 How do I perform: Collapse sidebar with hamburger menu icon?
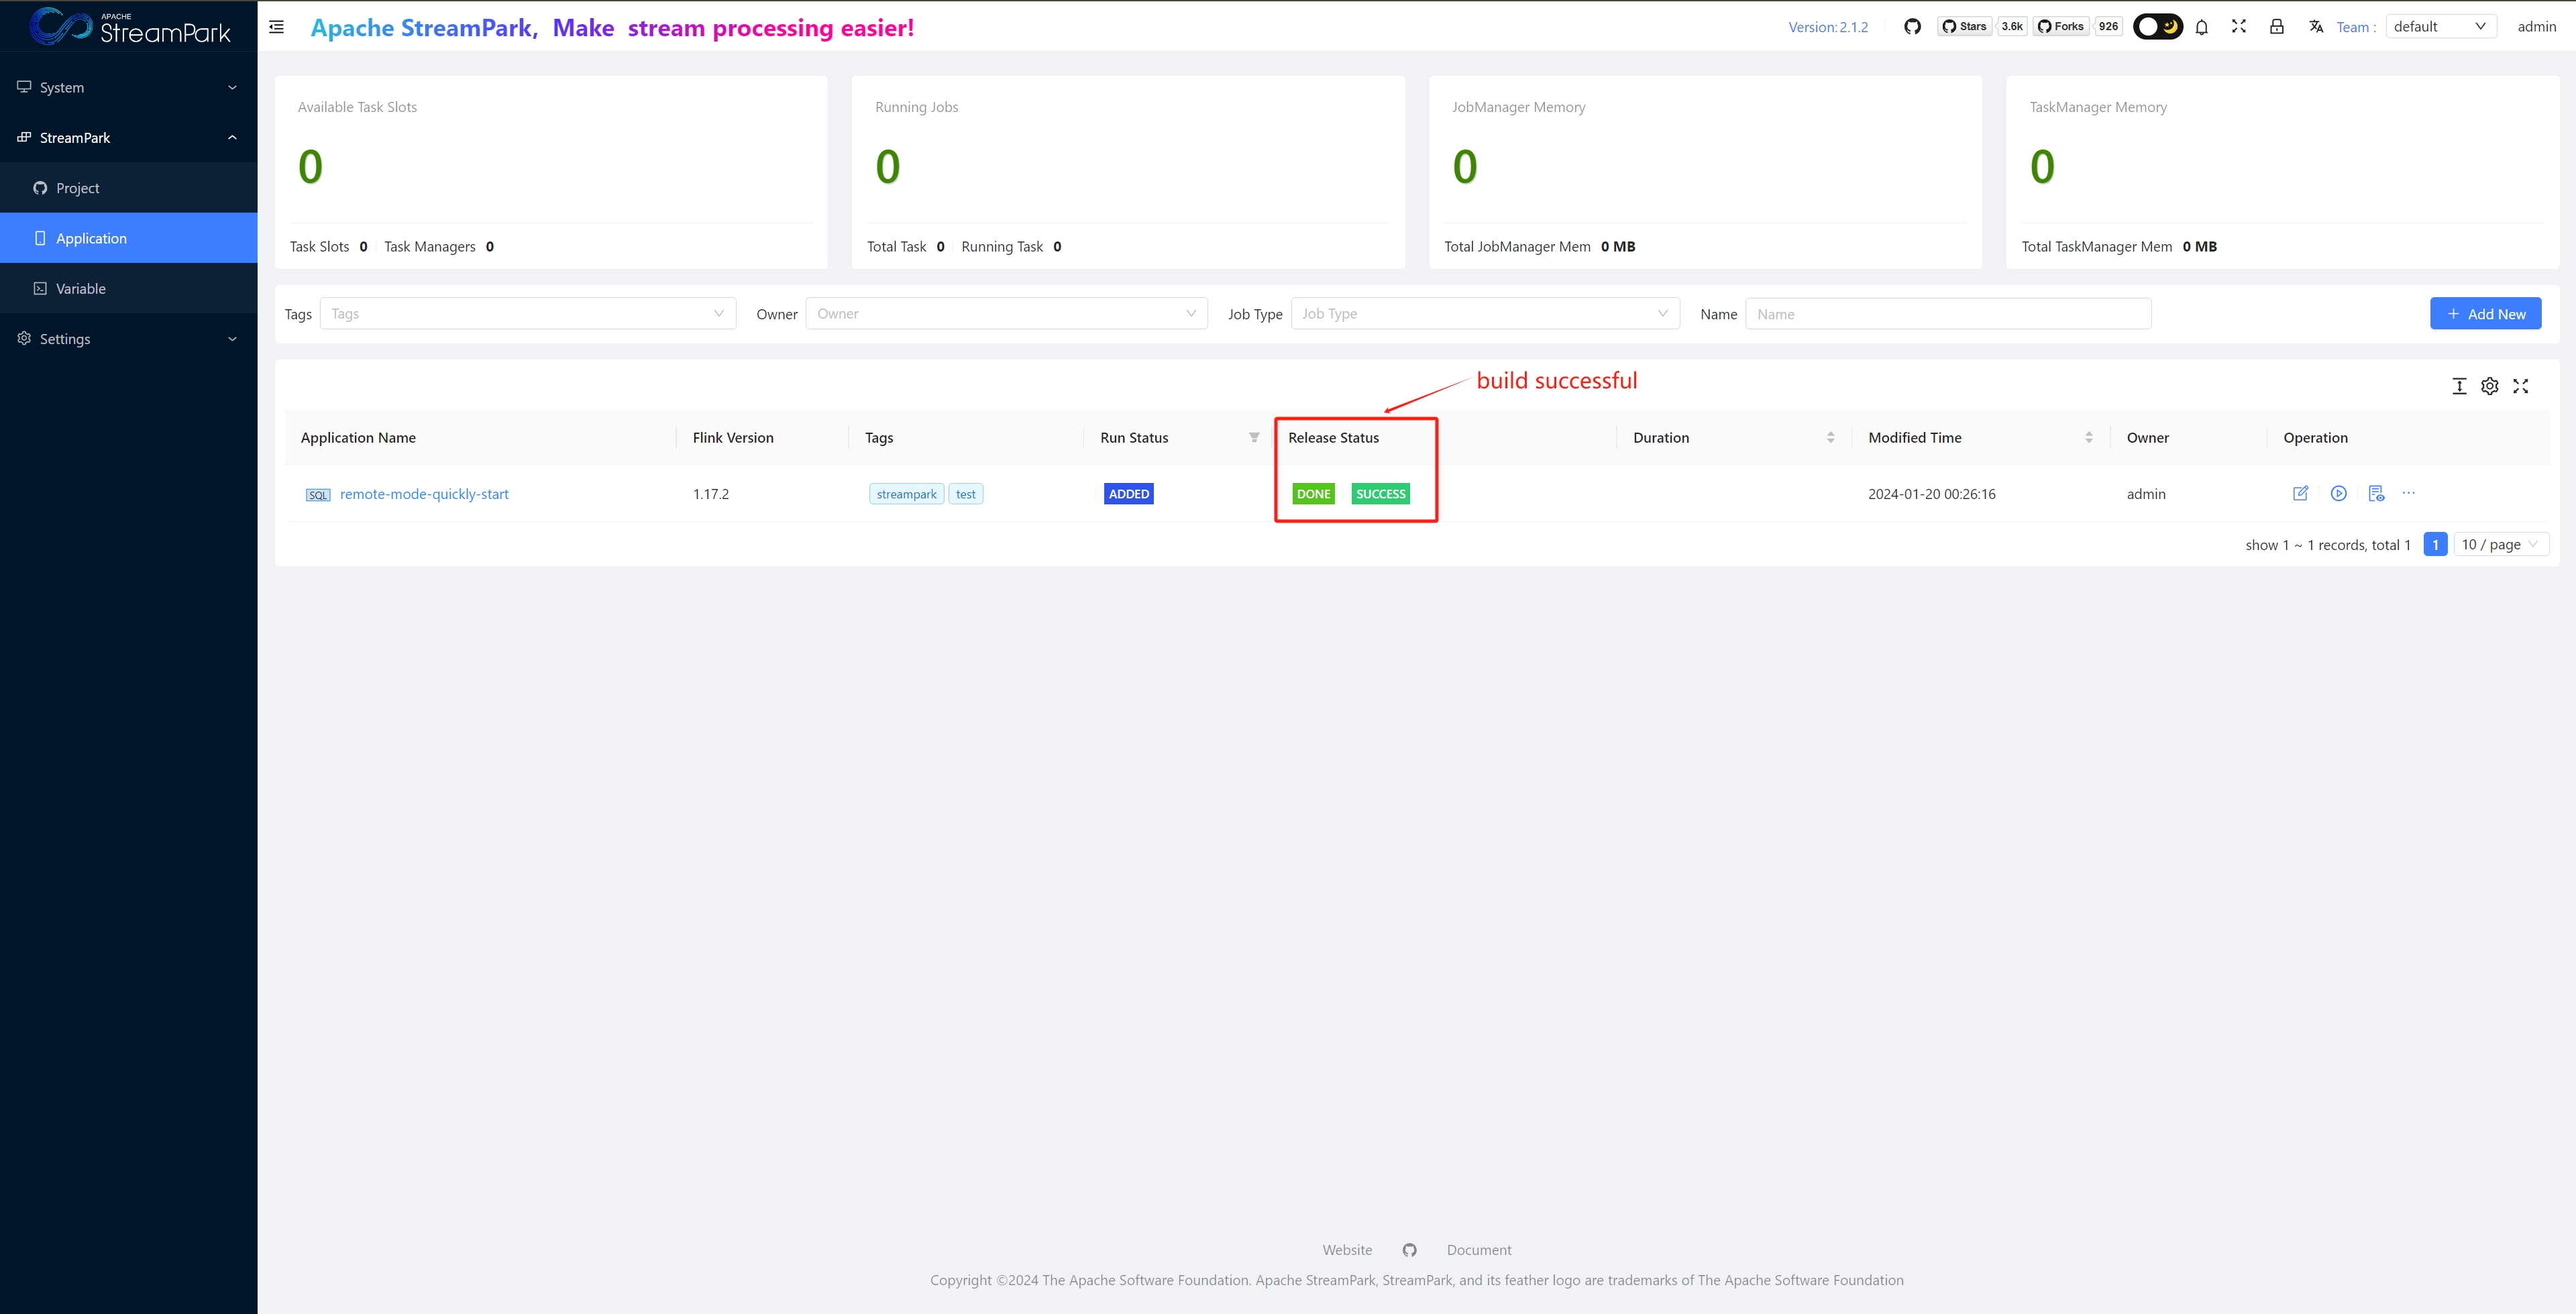click(x=277, y=27)
